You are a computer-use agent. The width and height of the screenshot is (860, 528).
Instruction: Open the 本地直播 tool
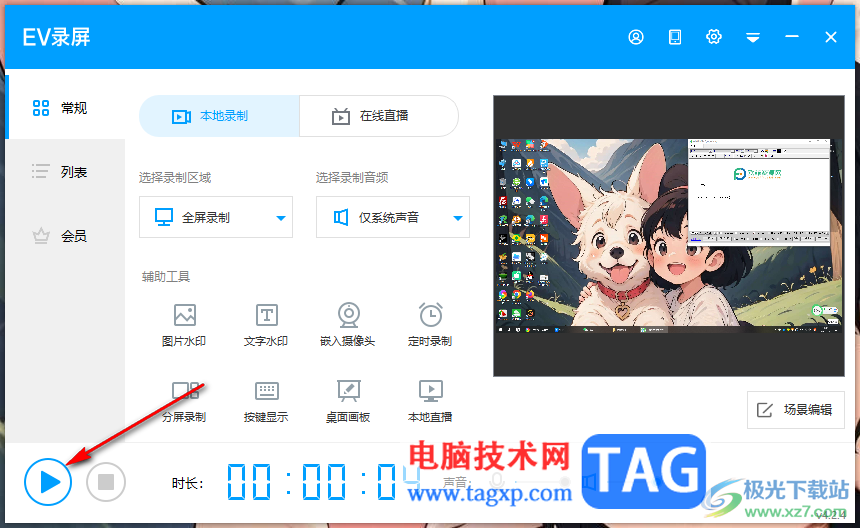point(430,401)
